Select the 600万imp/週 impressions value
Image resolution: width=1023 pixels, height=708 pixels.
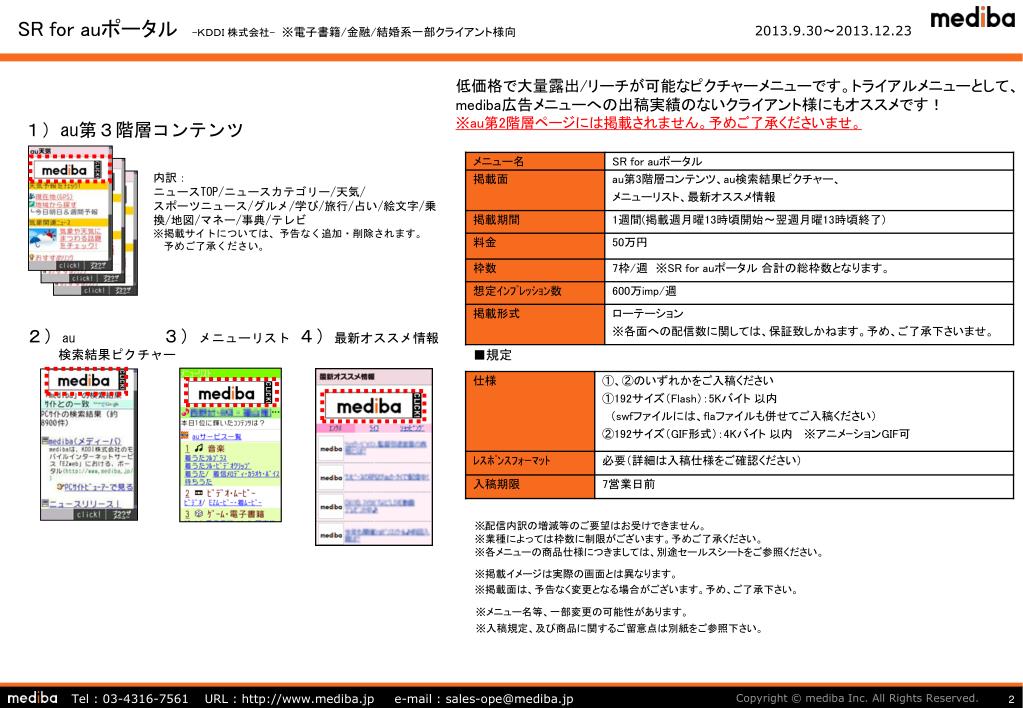(644, 291)
